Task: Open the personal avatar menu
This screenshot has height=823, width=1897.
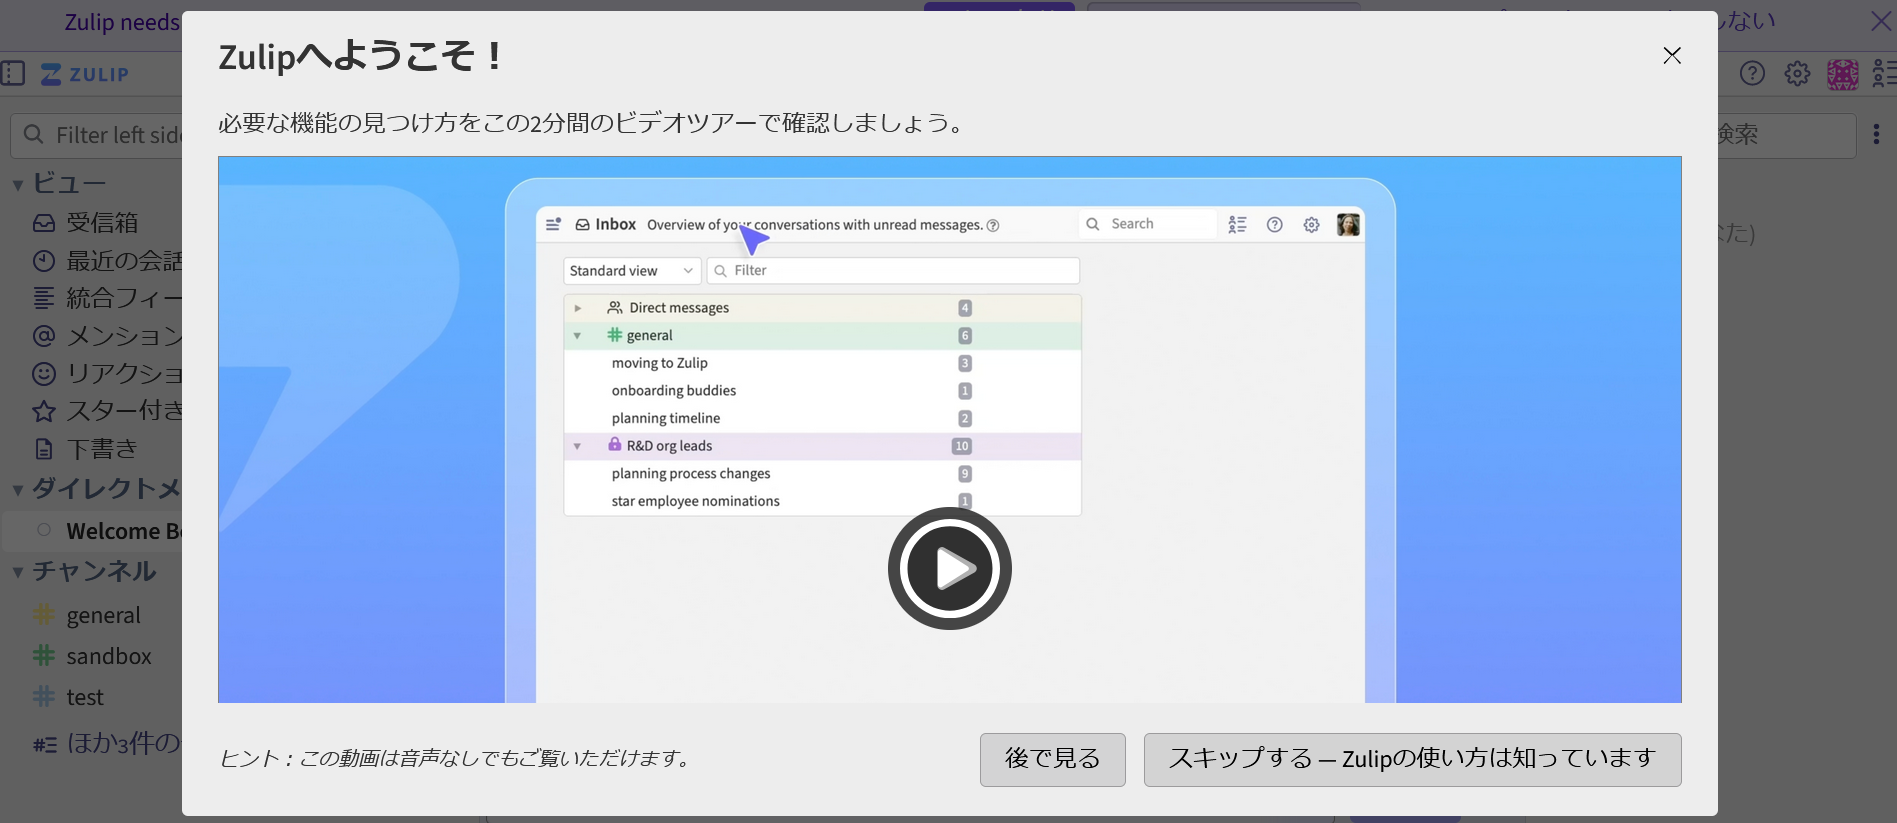Action: click(x=1842, y=74)
